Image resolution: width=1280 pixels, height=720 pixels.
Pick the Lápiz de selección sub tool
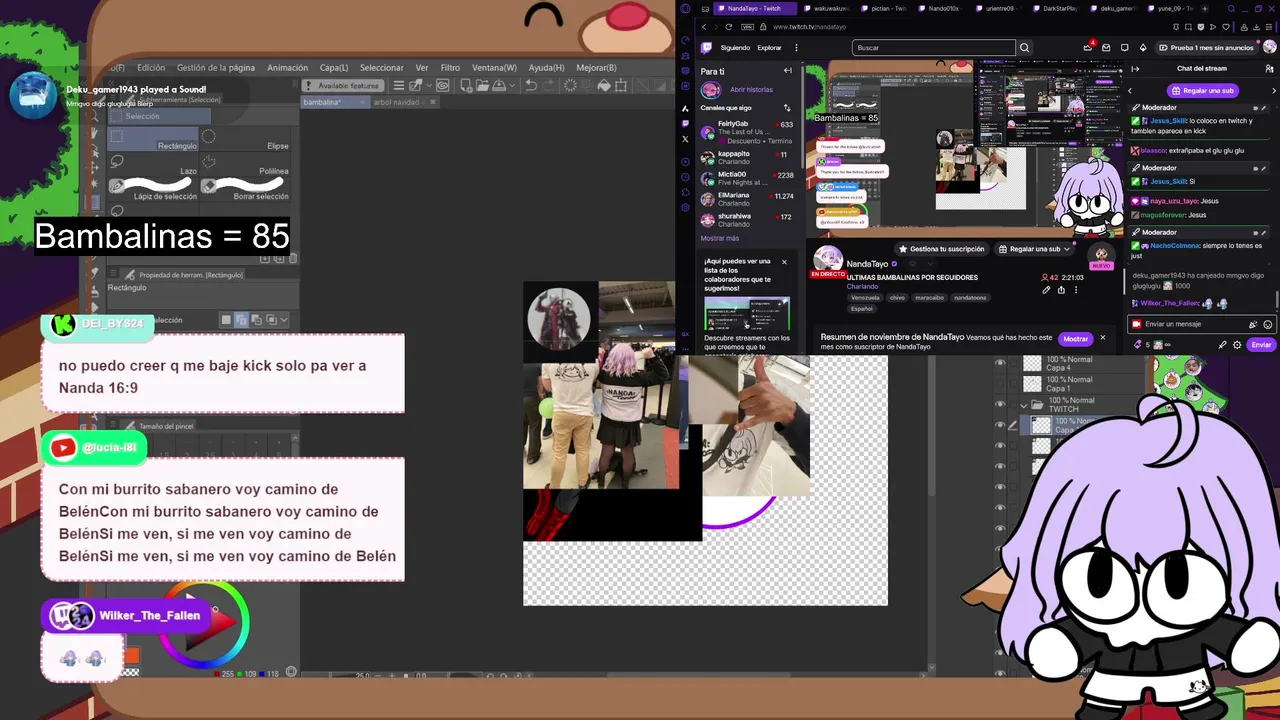154,190
